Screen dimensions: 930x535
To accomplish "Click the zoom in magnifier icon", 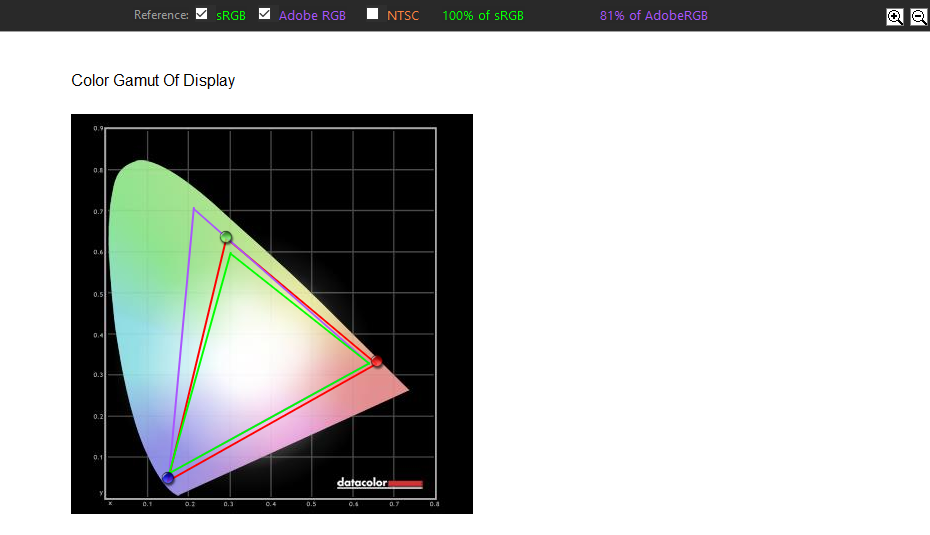I will coord(895,16).
